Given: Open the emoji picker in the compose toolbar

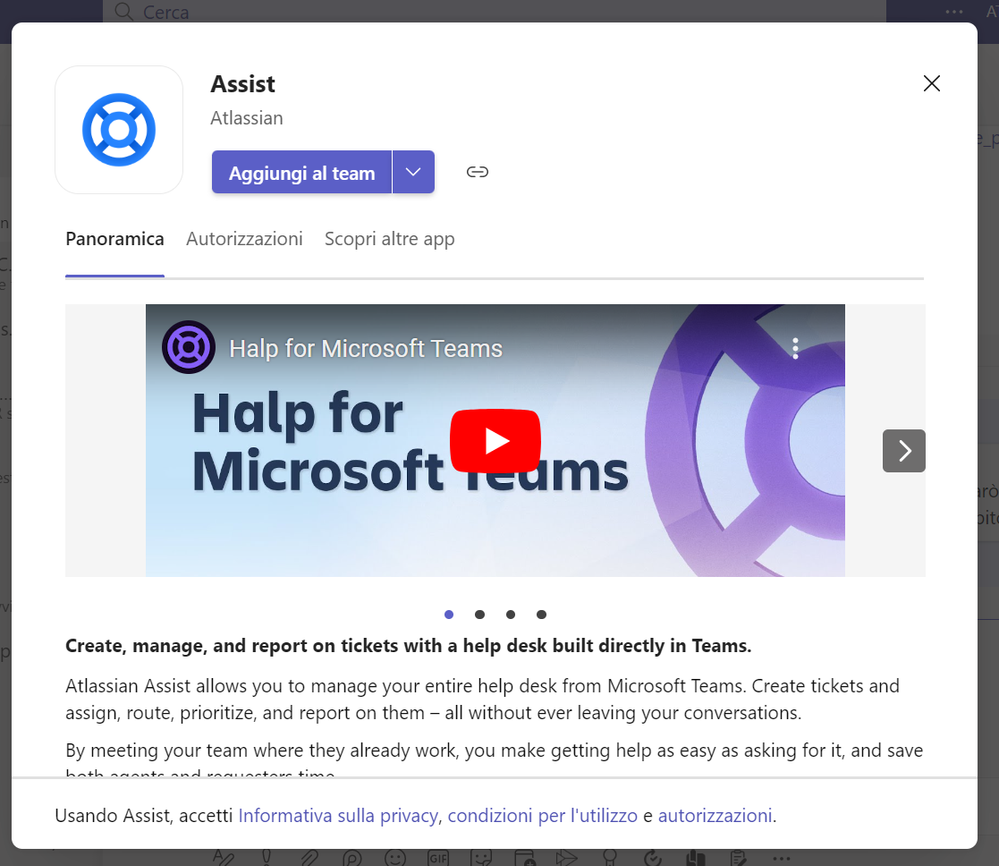Looking at the screenshot, I should [x=395, y=858].
